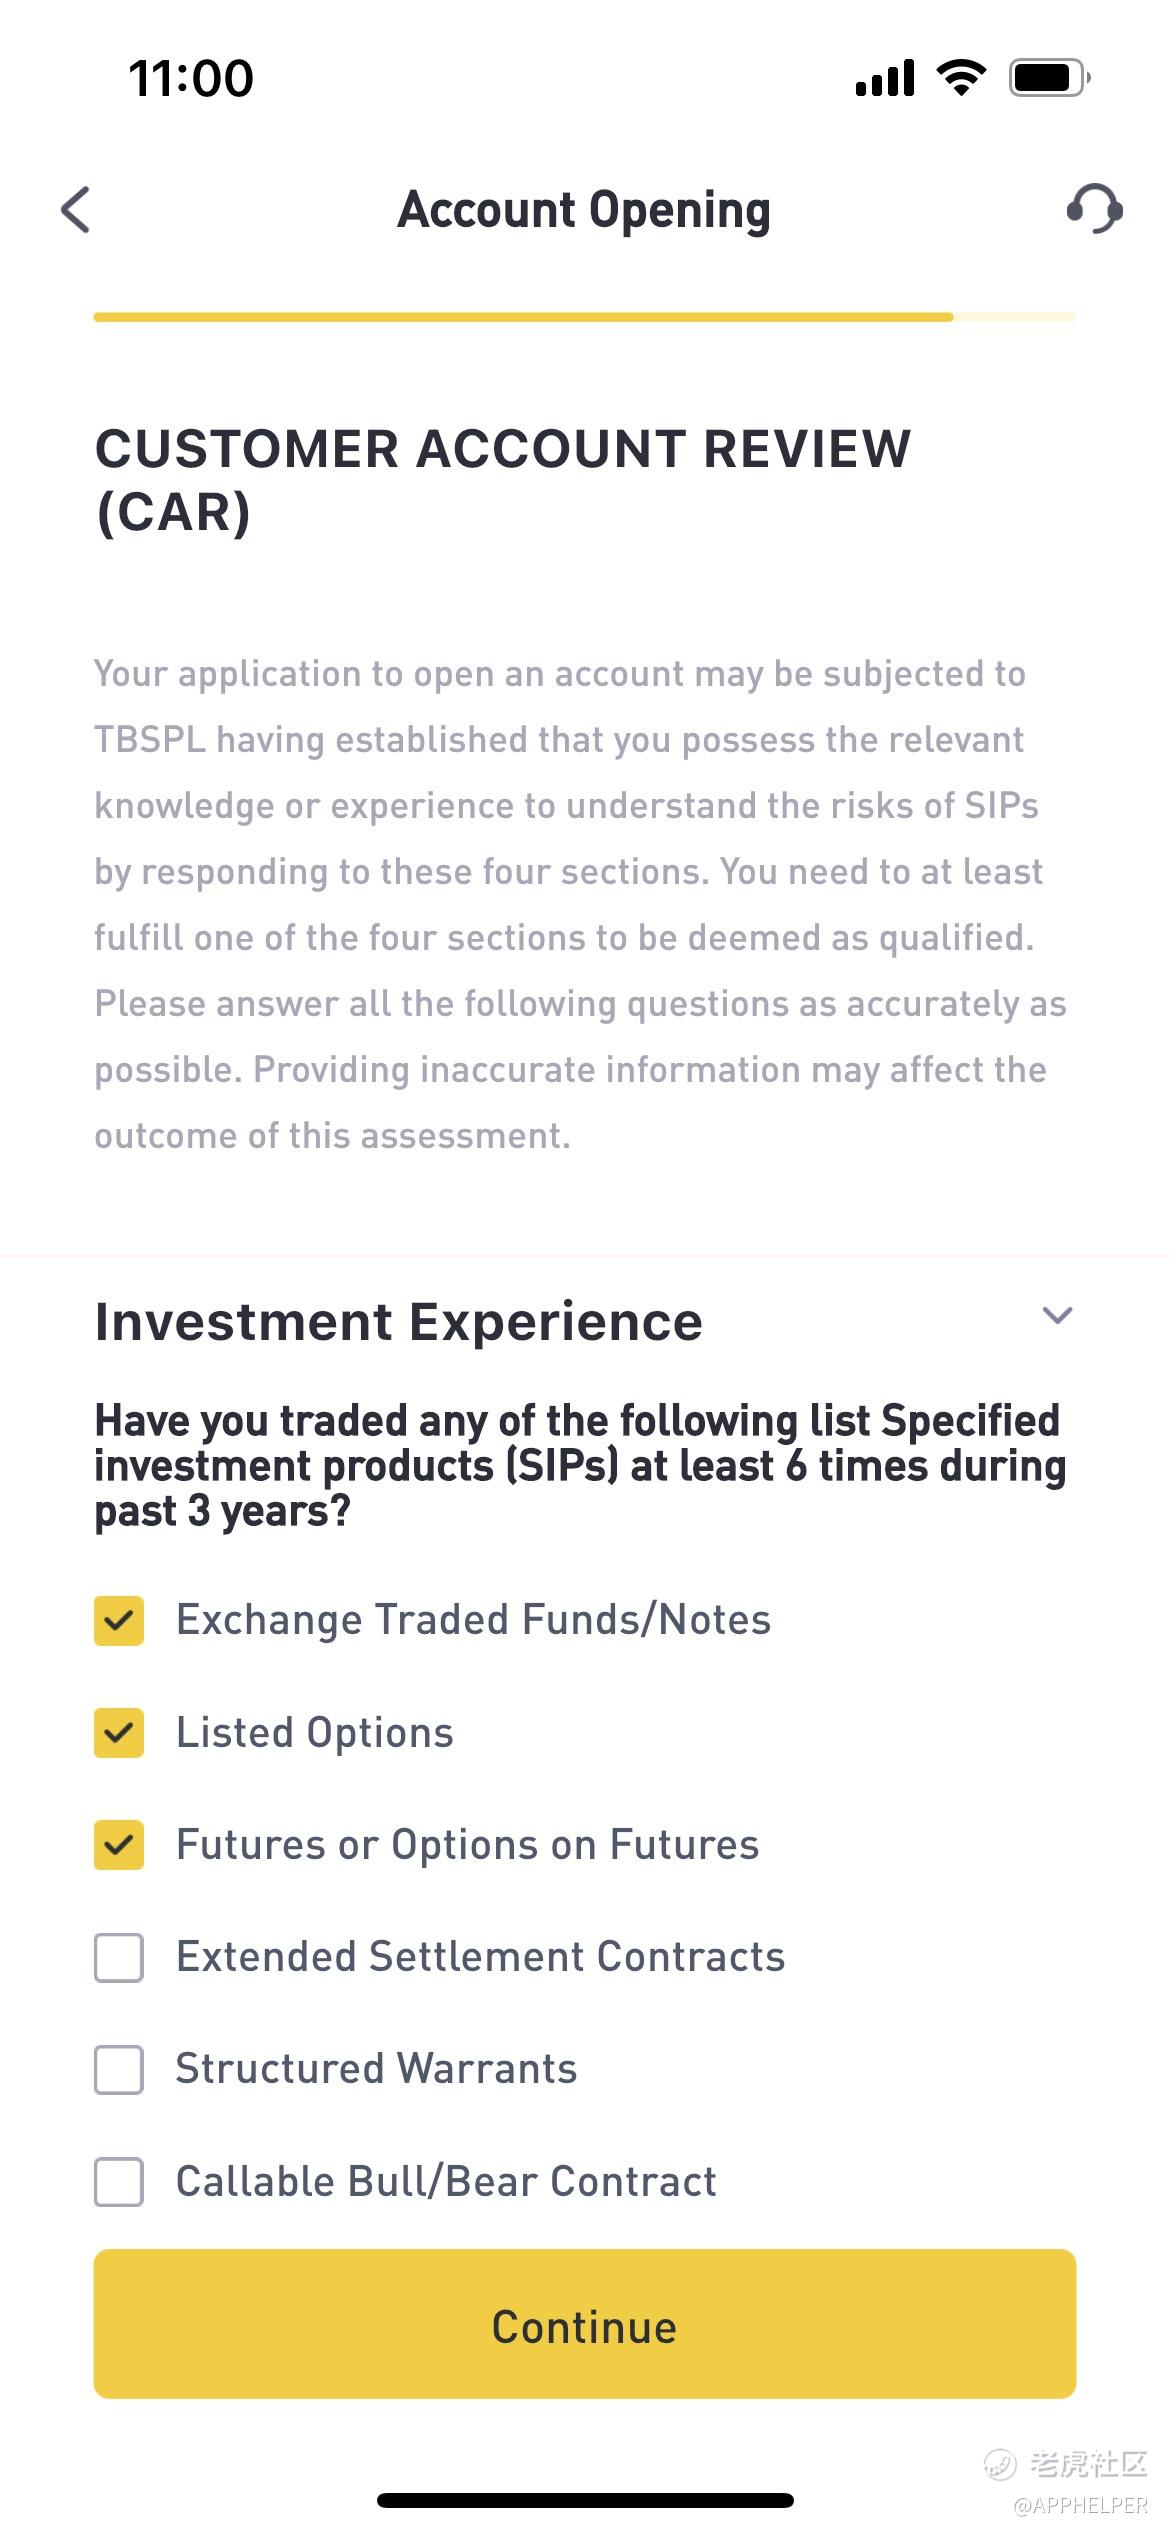Enable the Extended Settlement Contracts checkbox

[119, 1957]
